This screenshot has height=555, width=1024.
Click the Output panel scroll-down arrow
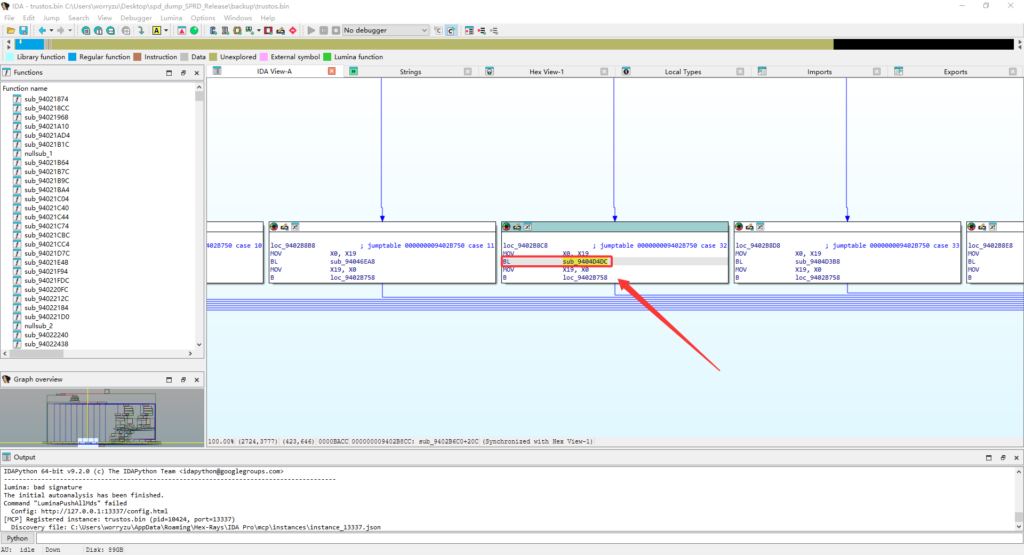coord(1018,526)
